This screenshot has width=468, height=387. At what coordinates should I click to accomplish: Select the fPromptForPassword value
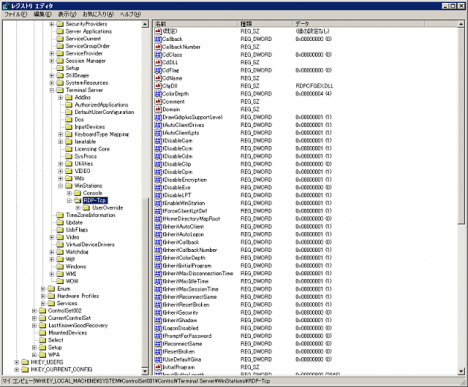tap(187, 336)
